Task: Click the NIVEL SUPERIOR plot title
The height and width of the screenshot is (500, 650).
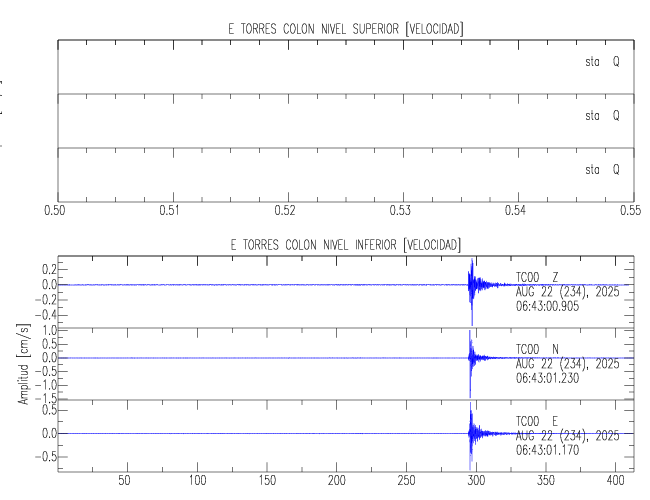Action: click(x=346, y=29)
